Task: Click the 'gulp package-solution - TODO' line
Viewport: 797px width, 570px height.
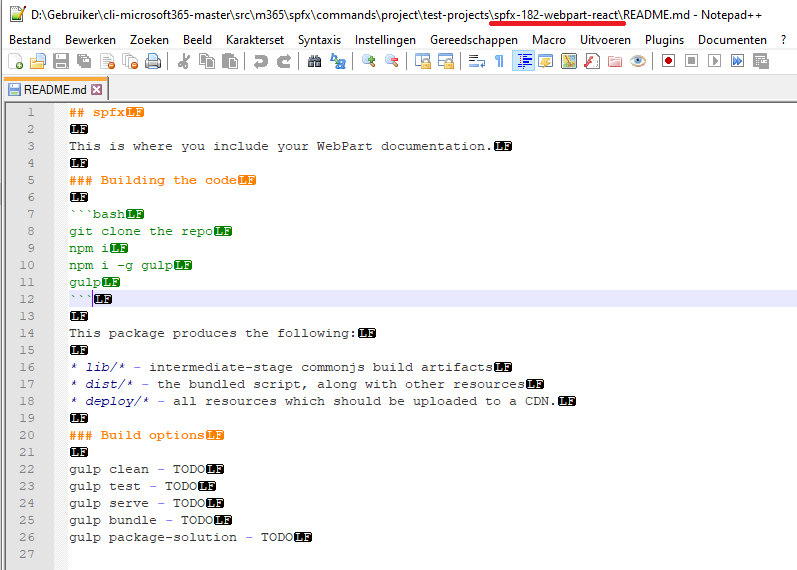Action: click(x=181, y=537)
